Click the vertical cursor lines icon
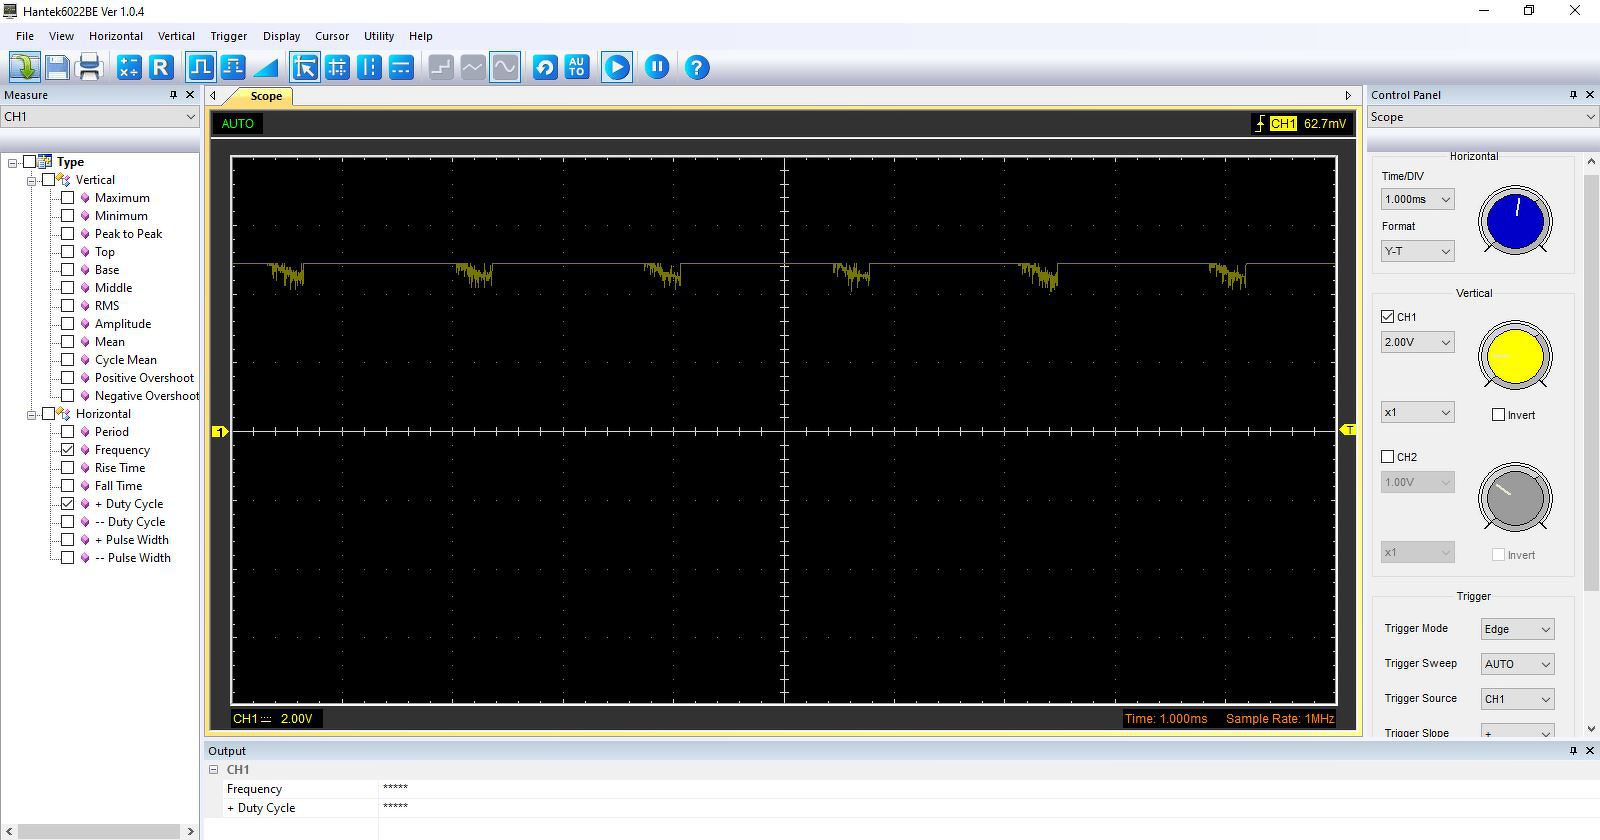 tap(369, 67)
